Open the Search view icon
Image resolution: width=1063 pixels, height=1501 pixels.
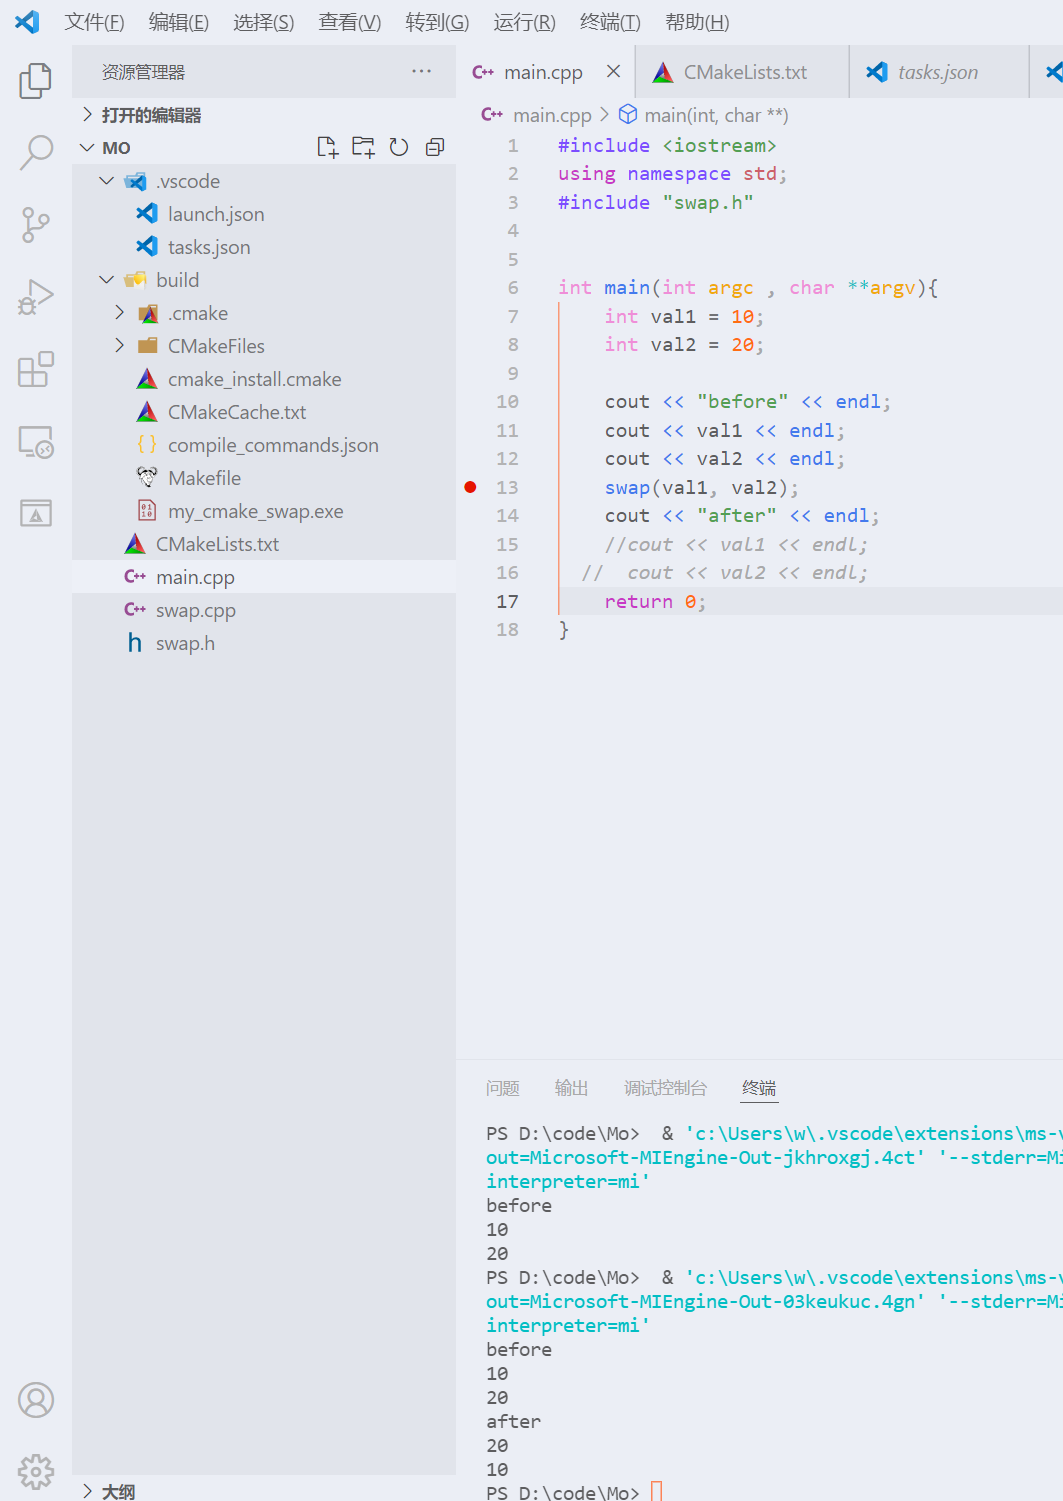point(36,153)
